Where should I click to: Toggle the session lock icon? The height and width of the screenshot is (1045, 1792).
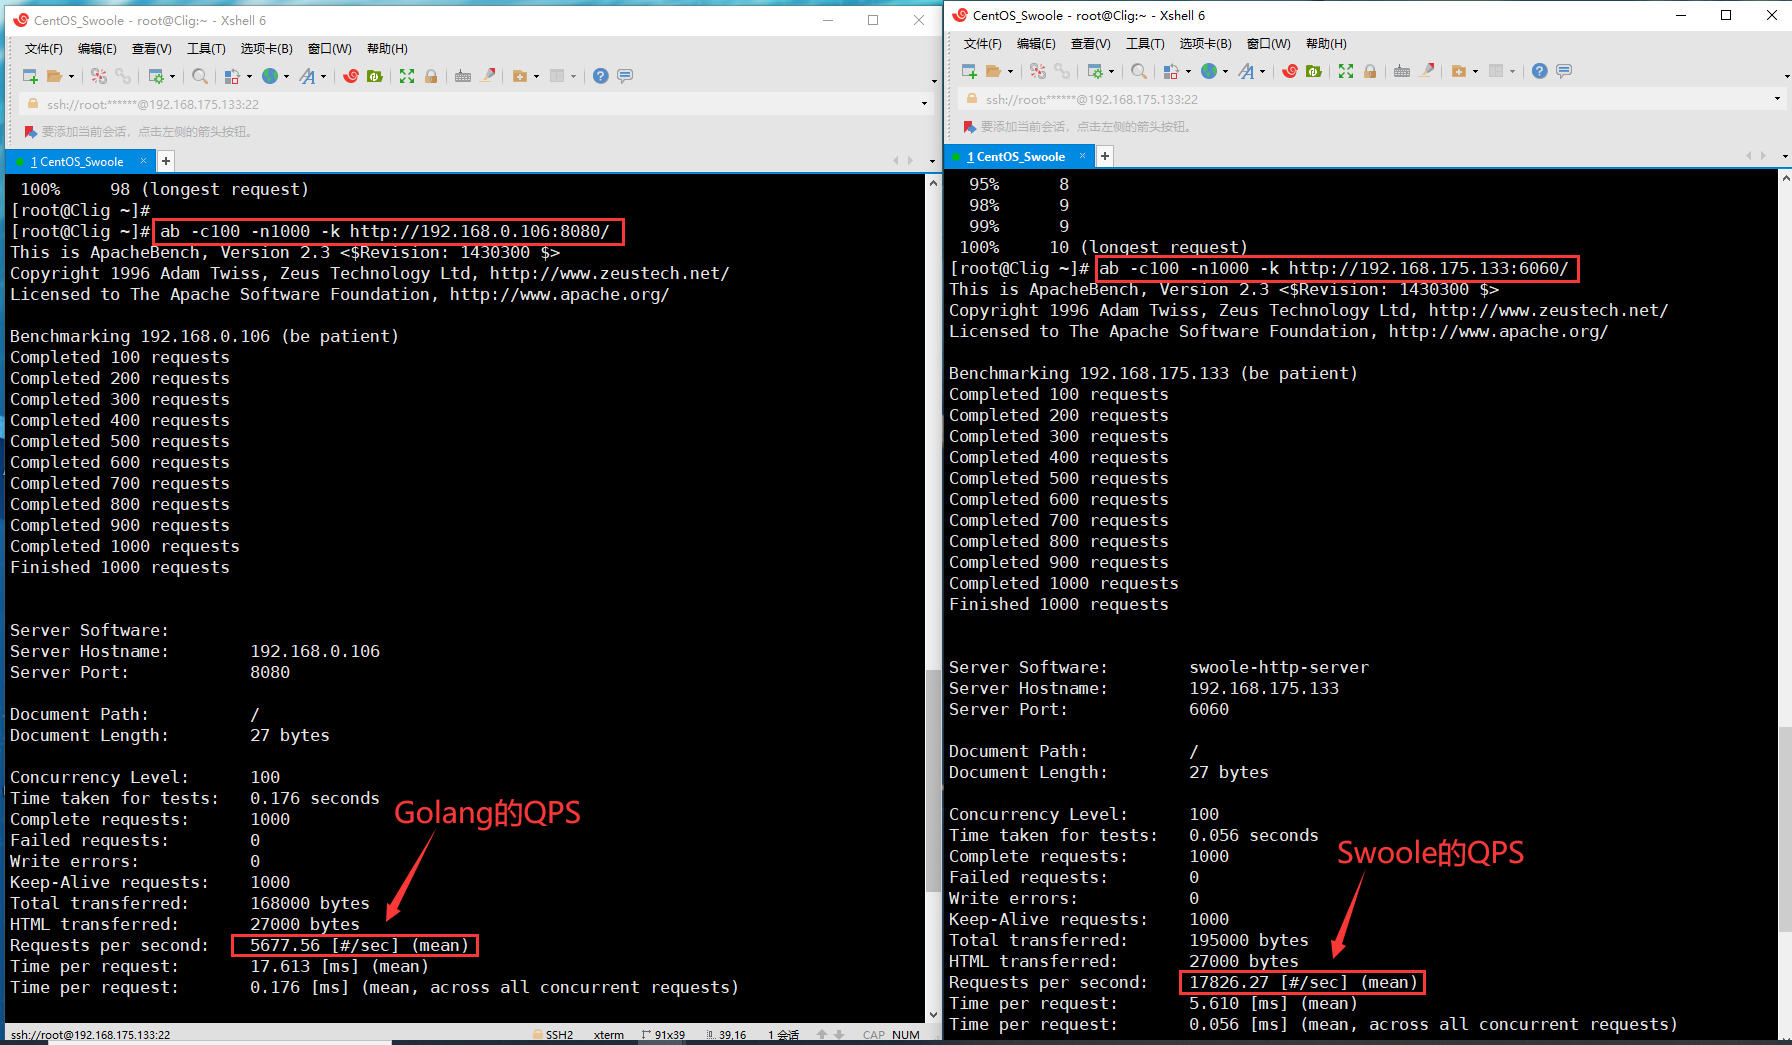[431, 76]
